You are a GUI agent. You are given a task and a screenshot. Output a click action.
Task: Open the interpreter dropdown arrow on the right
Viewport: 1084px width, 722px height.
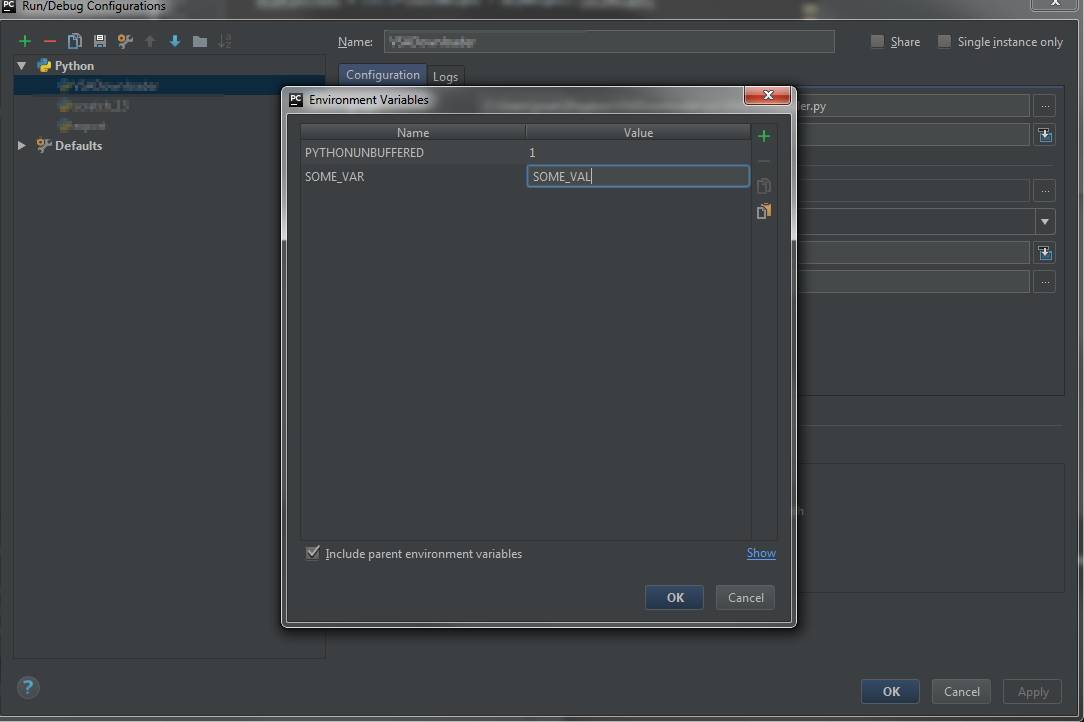coord(1045,222)
